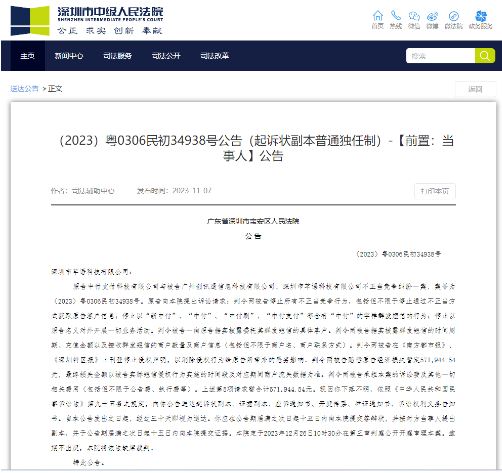Viewport: 502px width, 473px height.
Task: Open the 新闻中心 menu
Action: (69, 56)
